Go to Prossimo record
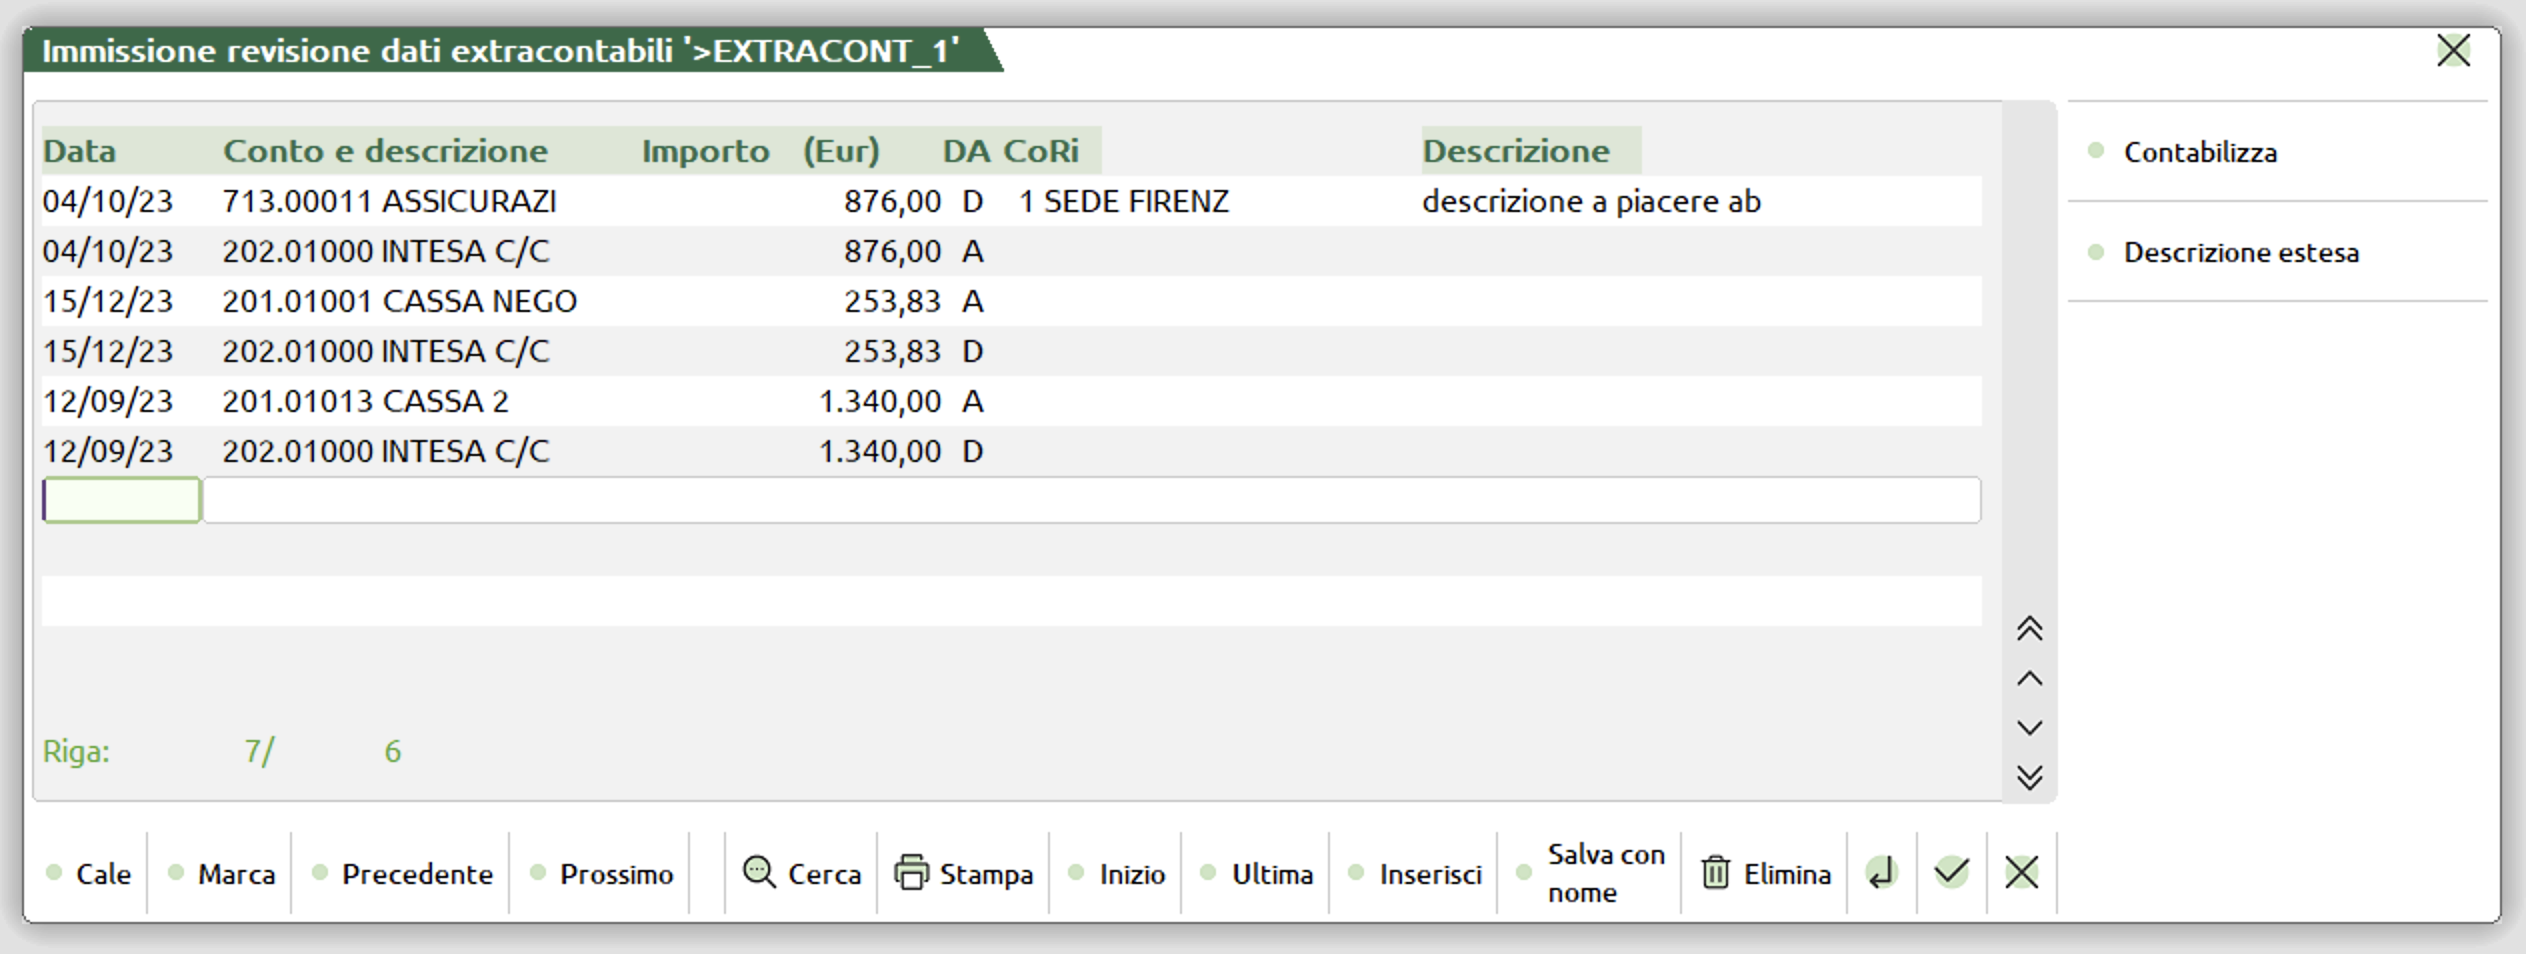 point(615,874)
